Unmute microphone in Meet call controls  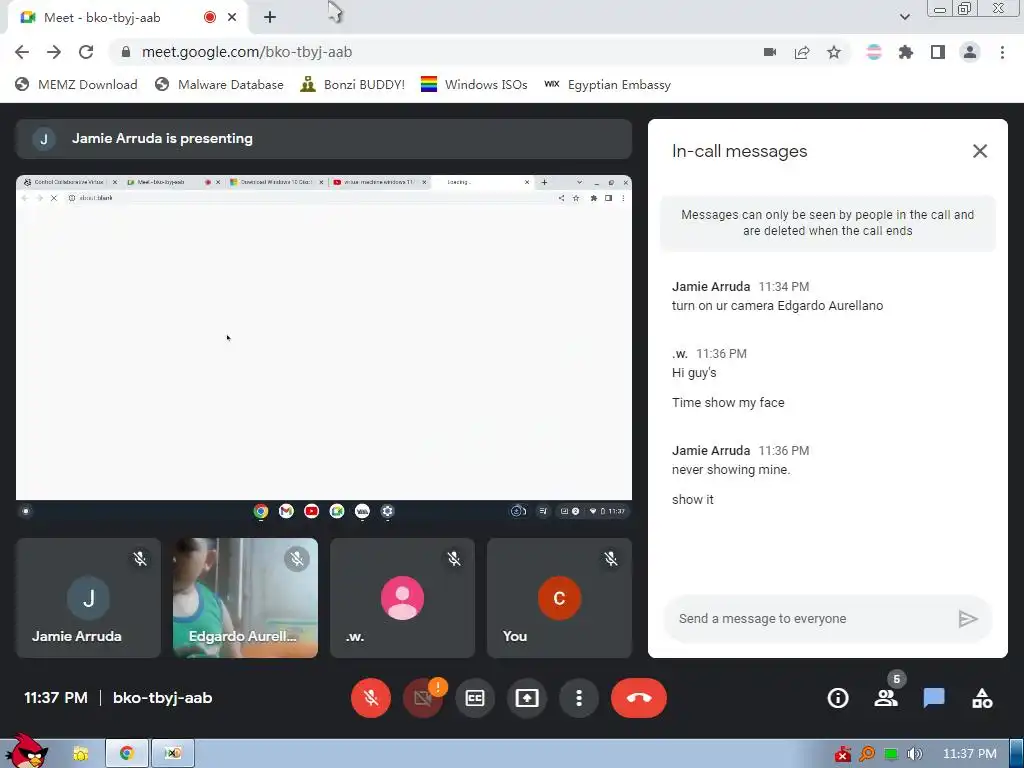pyautogui.click(x=370, y=698)
